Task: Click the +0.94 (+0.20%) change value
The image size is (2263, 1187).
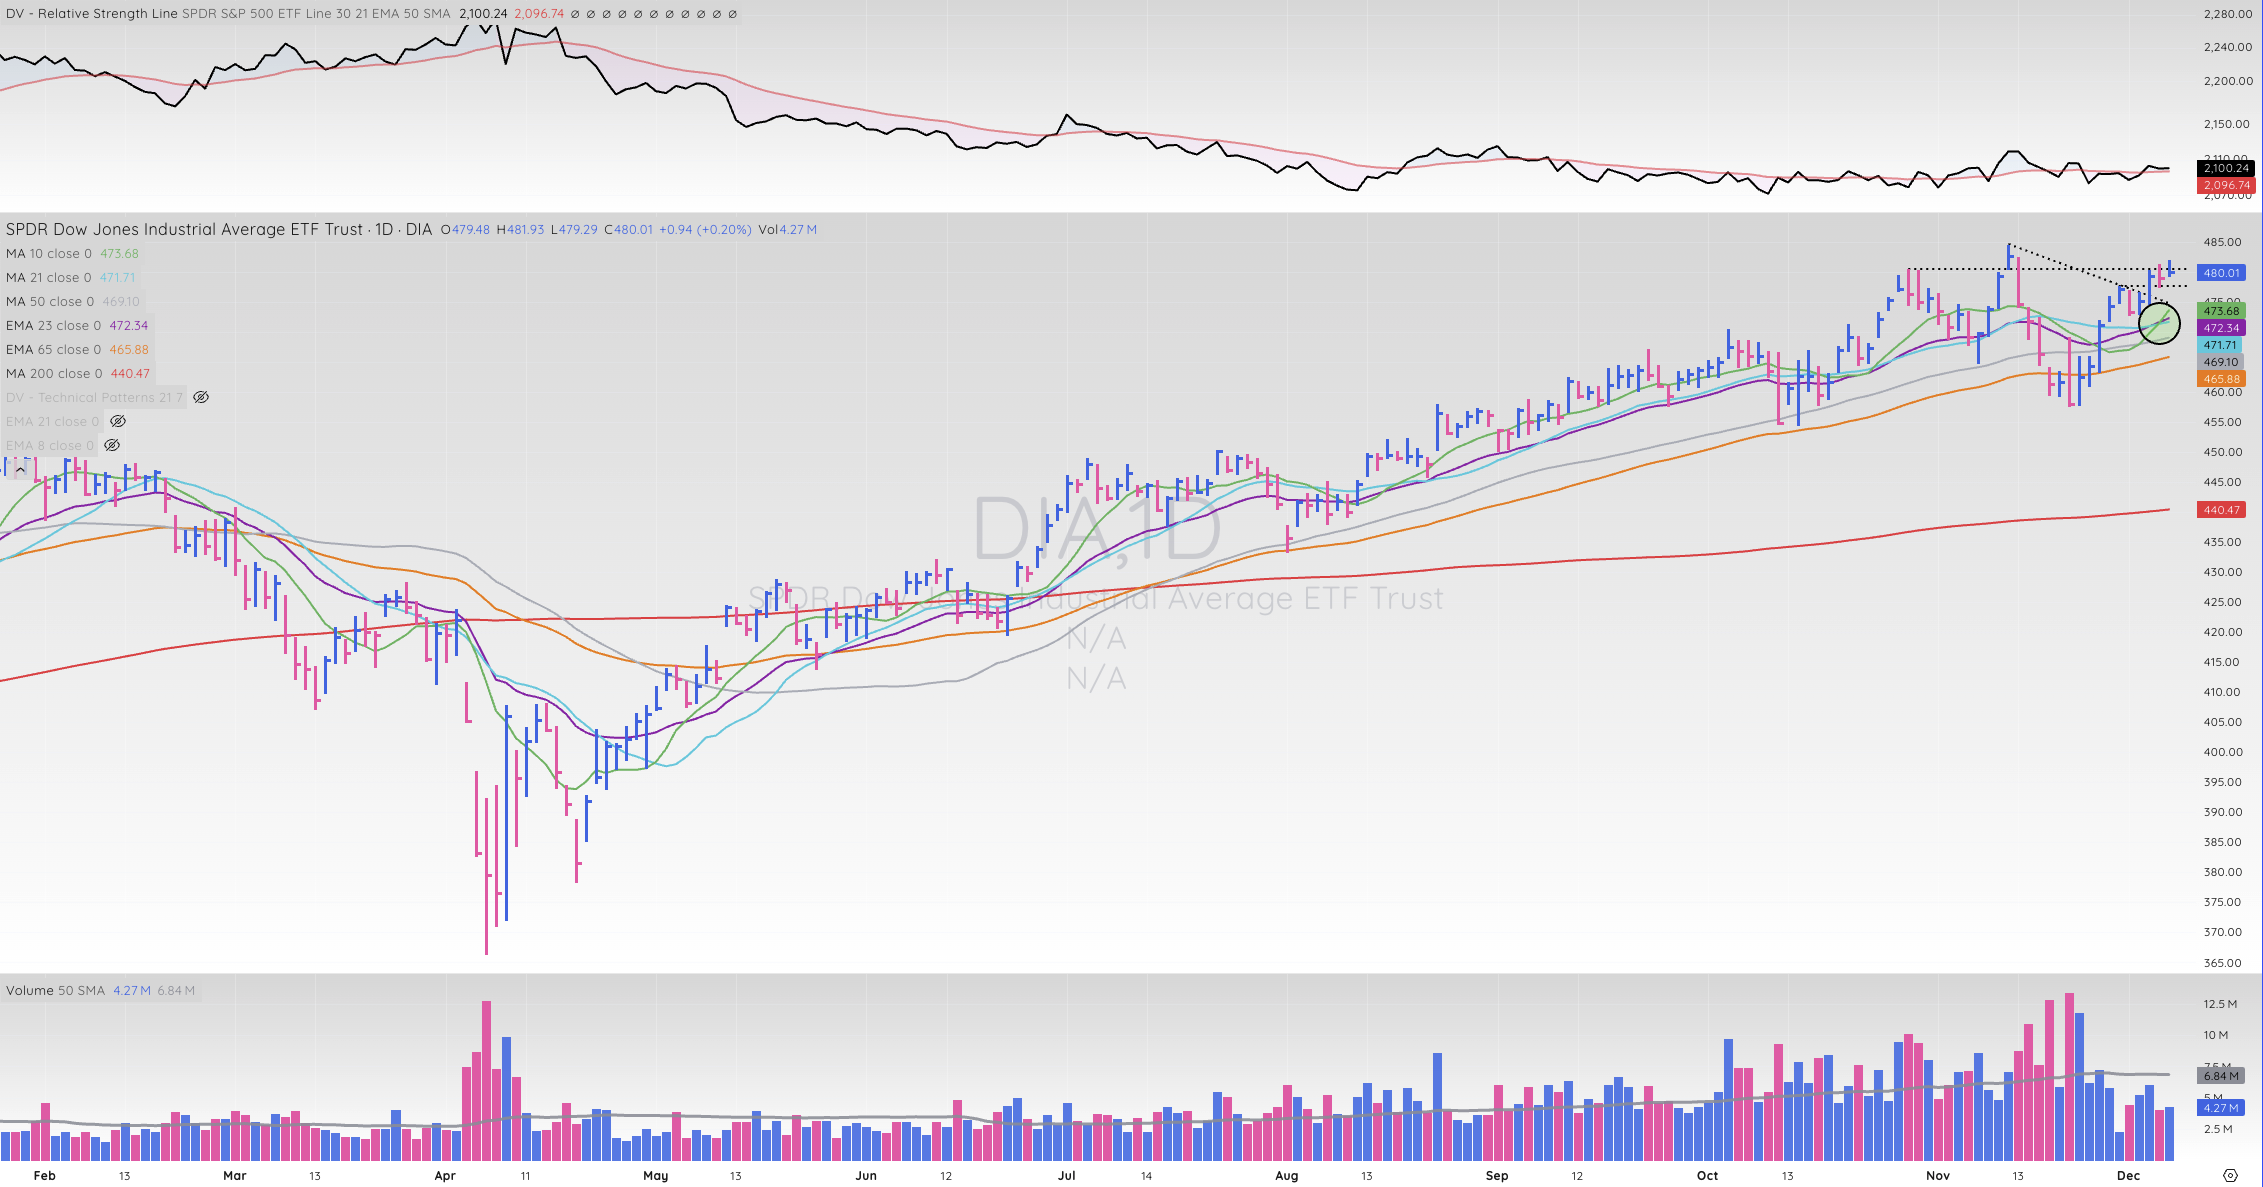Action: 705,229
